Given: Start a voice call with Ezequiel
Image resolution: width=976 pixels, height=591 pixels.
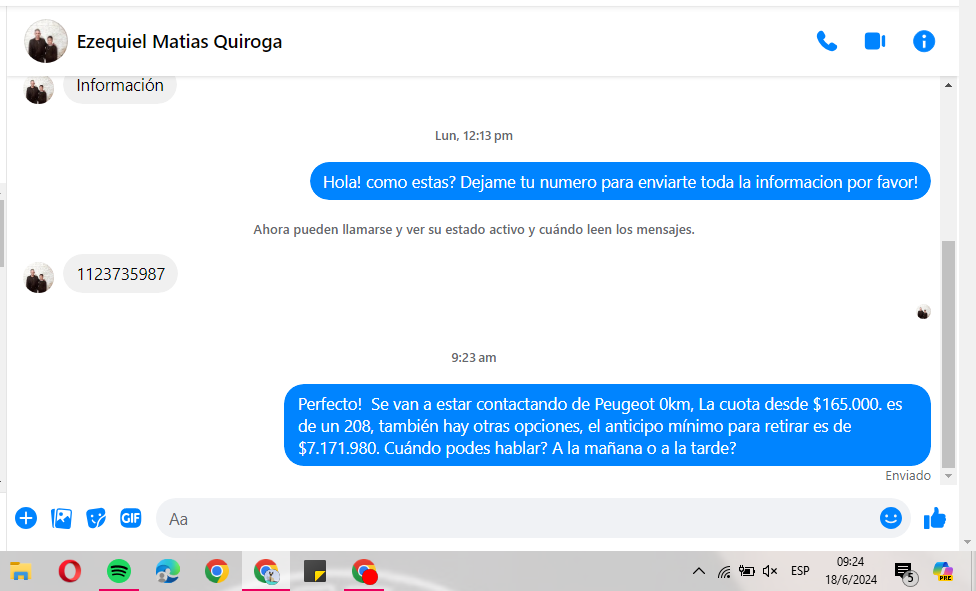Looking at the screenshot, I should pyautogui.click(x=826, y=41).
